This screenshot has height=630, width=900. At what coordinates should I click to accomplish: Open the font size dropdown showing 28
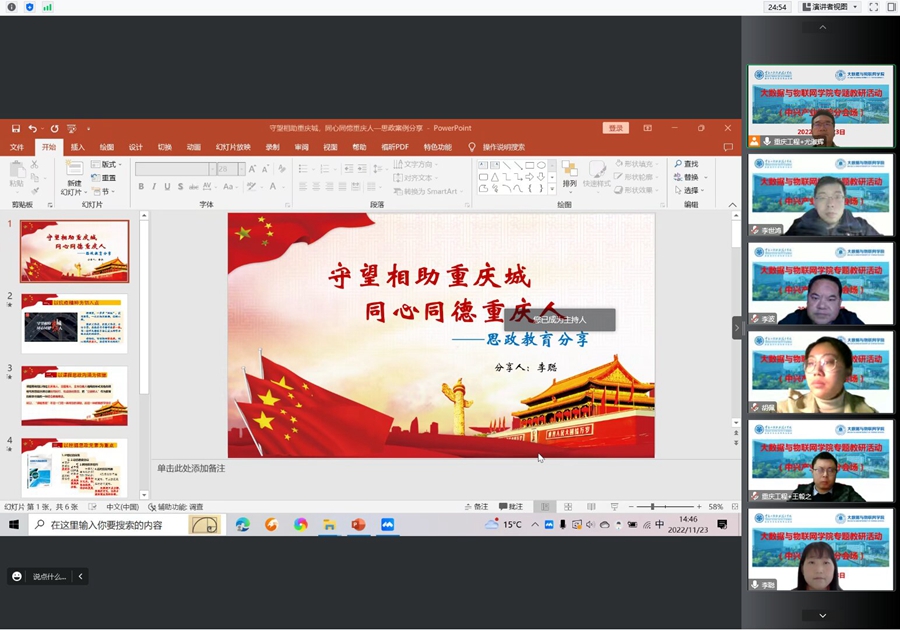(242, 169)
